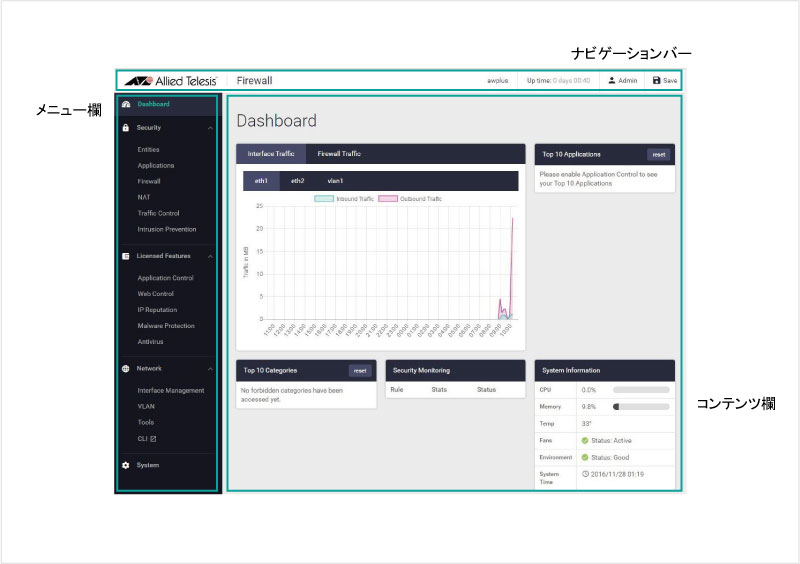Open Entities in the Security menu
Viewport: 800px width, 564px height.
click(148, 150)
